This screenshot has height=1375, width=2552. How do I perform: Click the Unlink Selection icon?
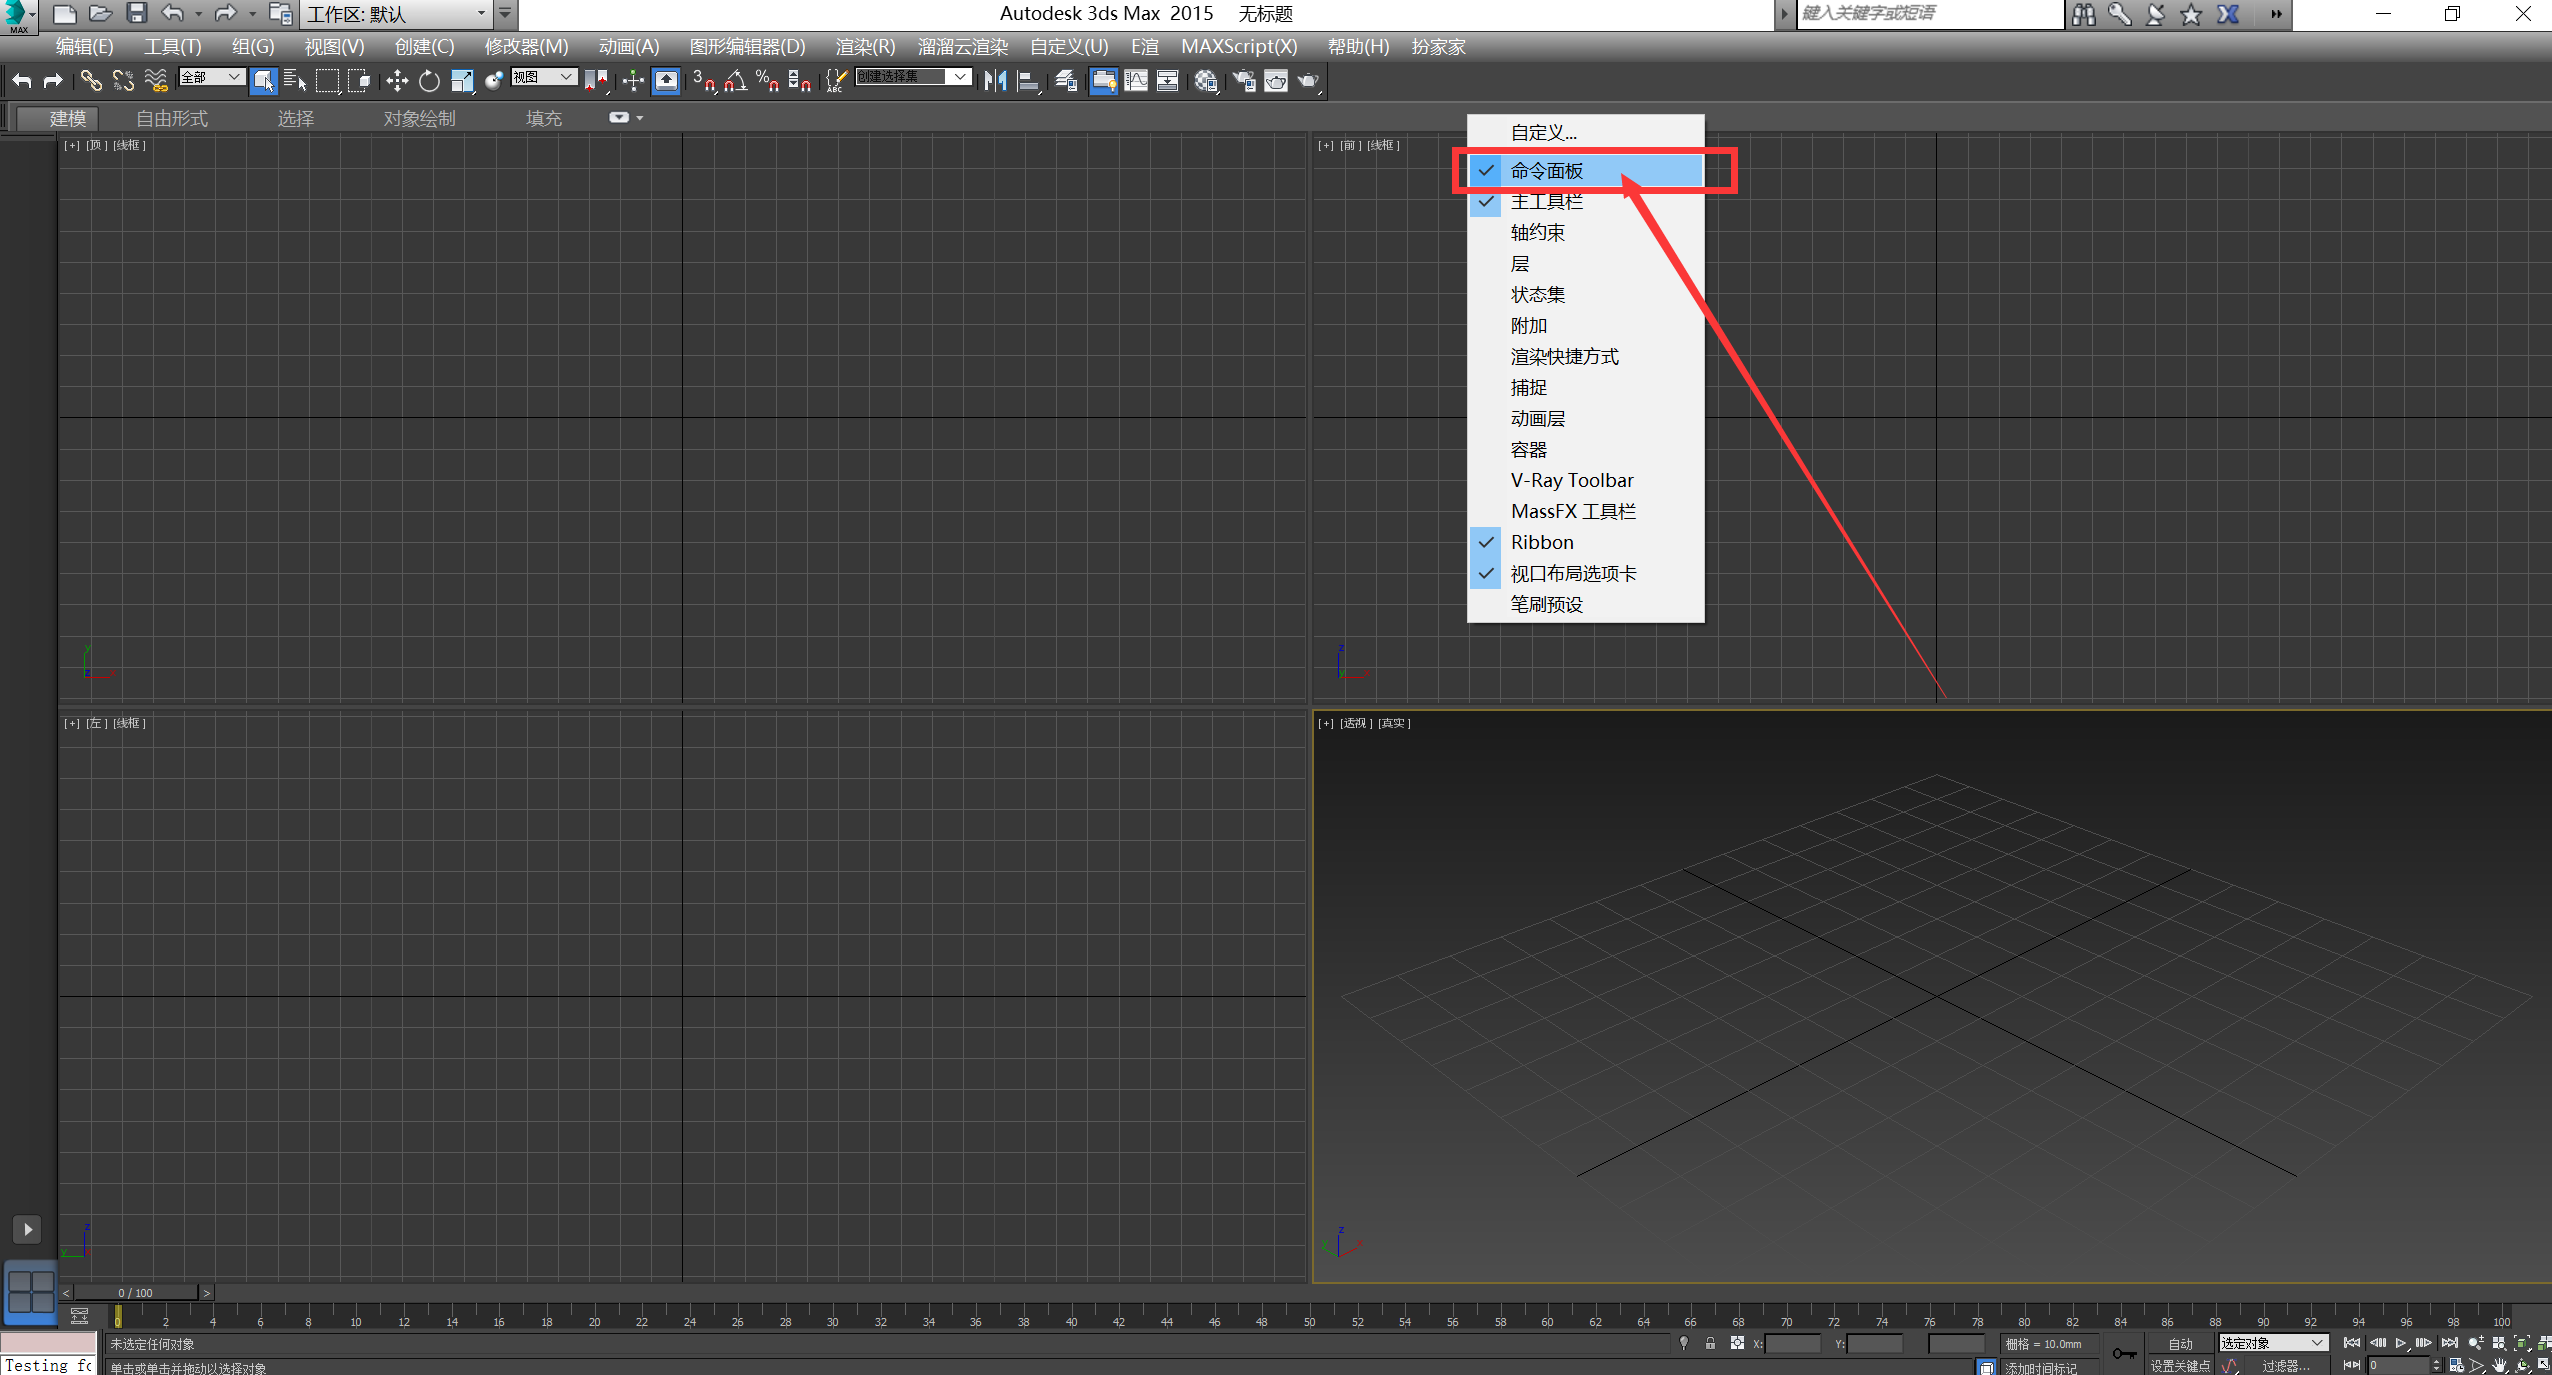pos(124,81)
